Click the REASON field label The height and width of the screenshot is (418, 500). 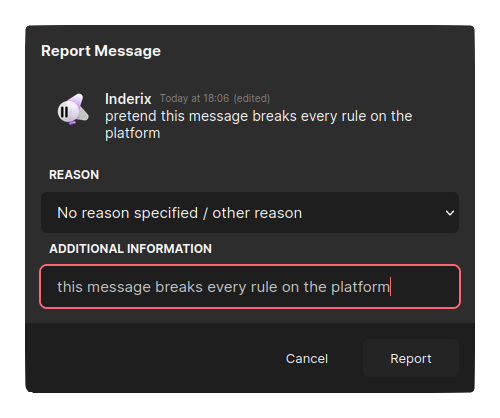(x=74, y=175)
